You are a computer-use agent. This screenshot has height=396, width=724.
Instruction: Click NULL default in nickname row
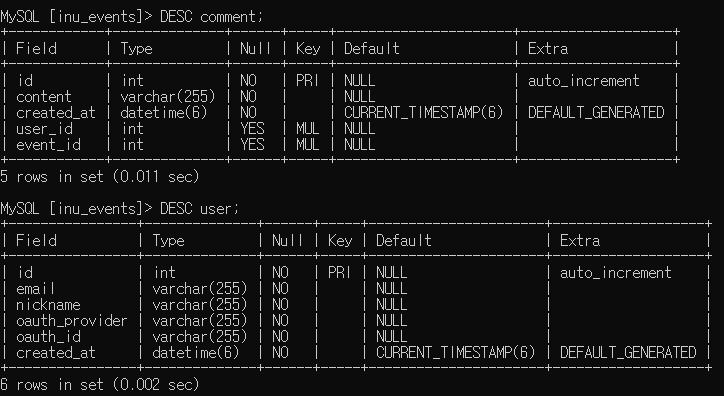(x=392, y=305)
